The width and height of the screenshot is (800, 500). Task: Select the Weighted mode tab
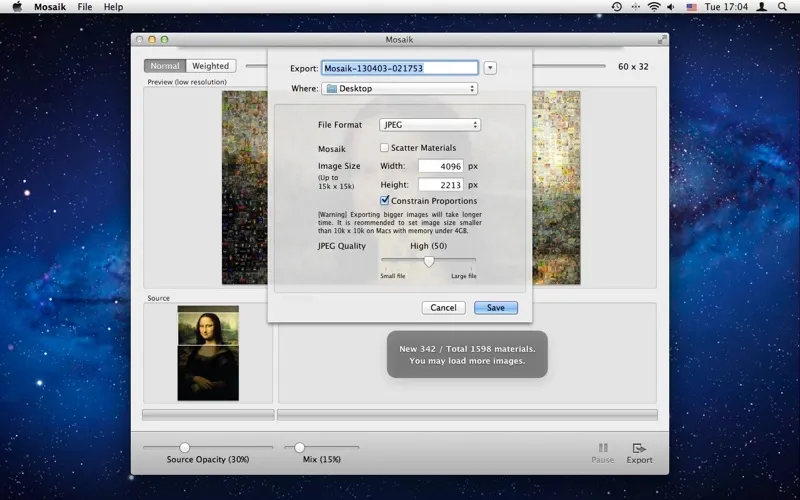click(210, 66)
